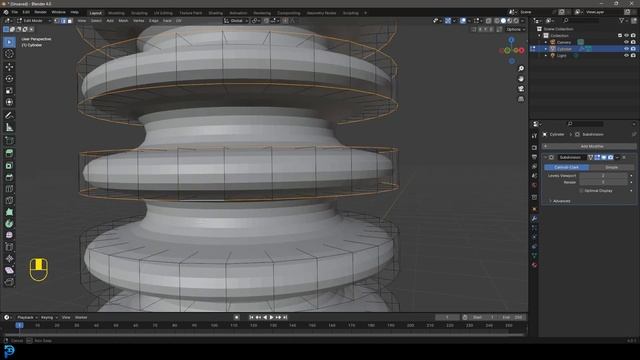The image size is (640, 360).
Task: Open the viewport Options dropdown
Action: pyautogui.click(x=516, y=29)
